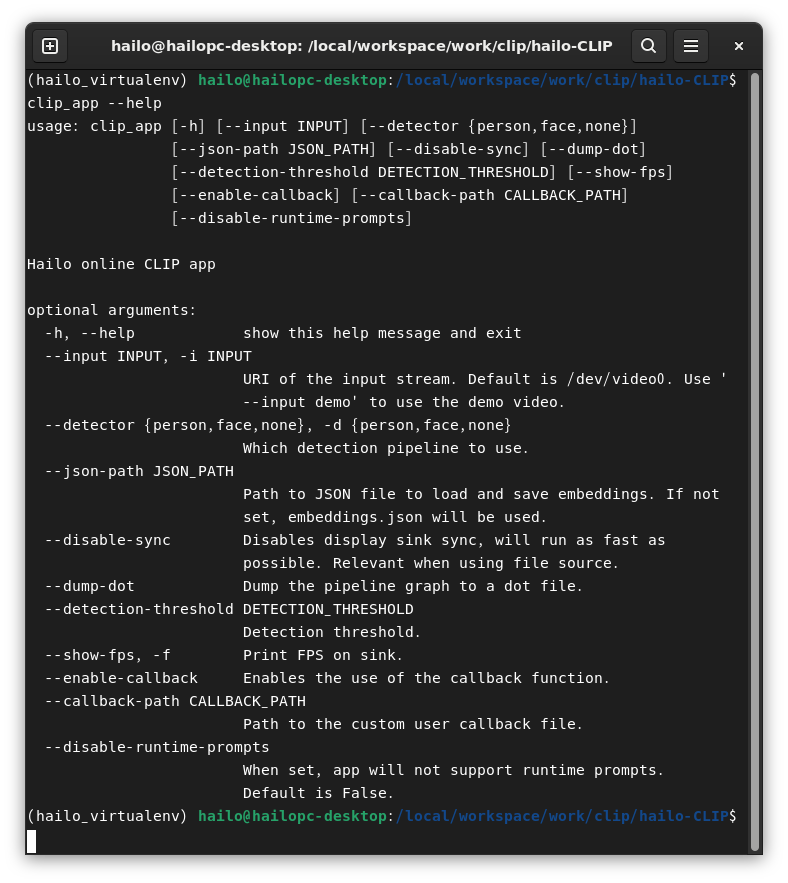This screenshot has width=788, height=883.
Task: Open the hamburger menu
Action: pyautogui.click(x=690, y=46)
